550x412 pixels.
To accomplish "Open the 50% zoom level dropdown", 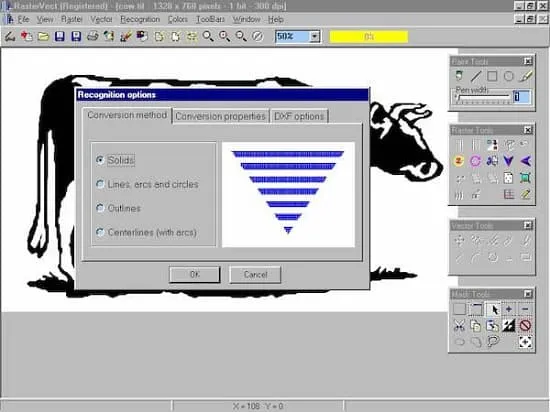I will point(315,36).
